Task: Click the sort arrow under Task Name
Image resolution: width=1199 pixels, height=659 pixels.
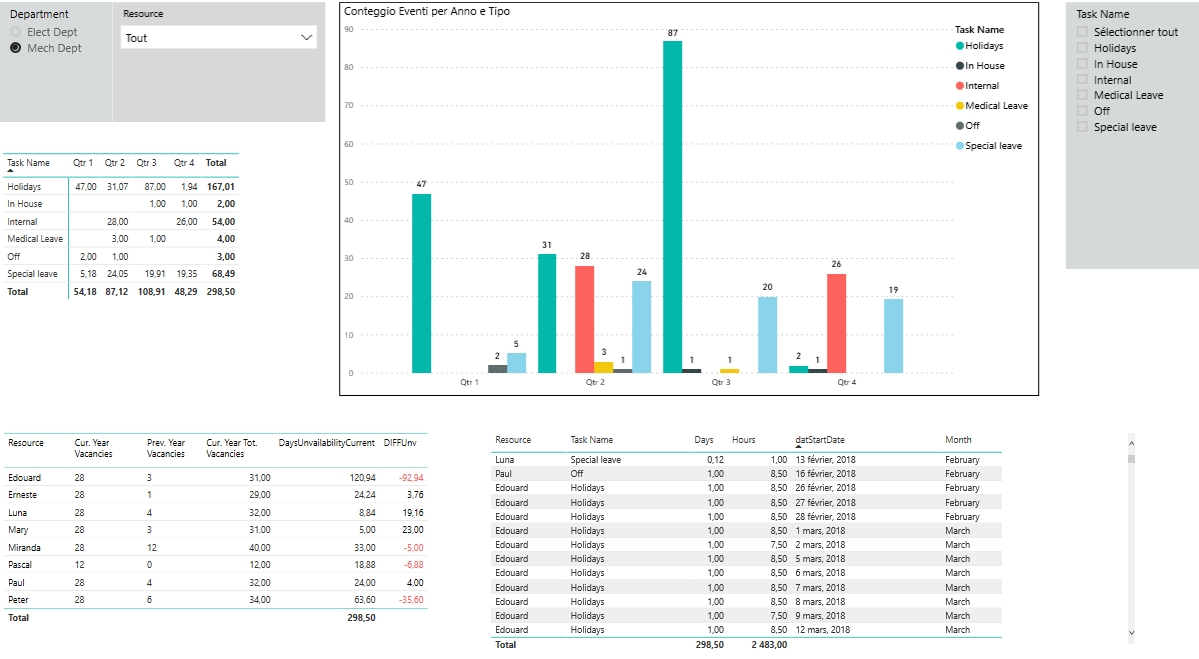Action: click(11, 172)
